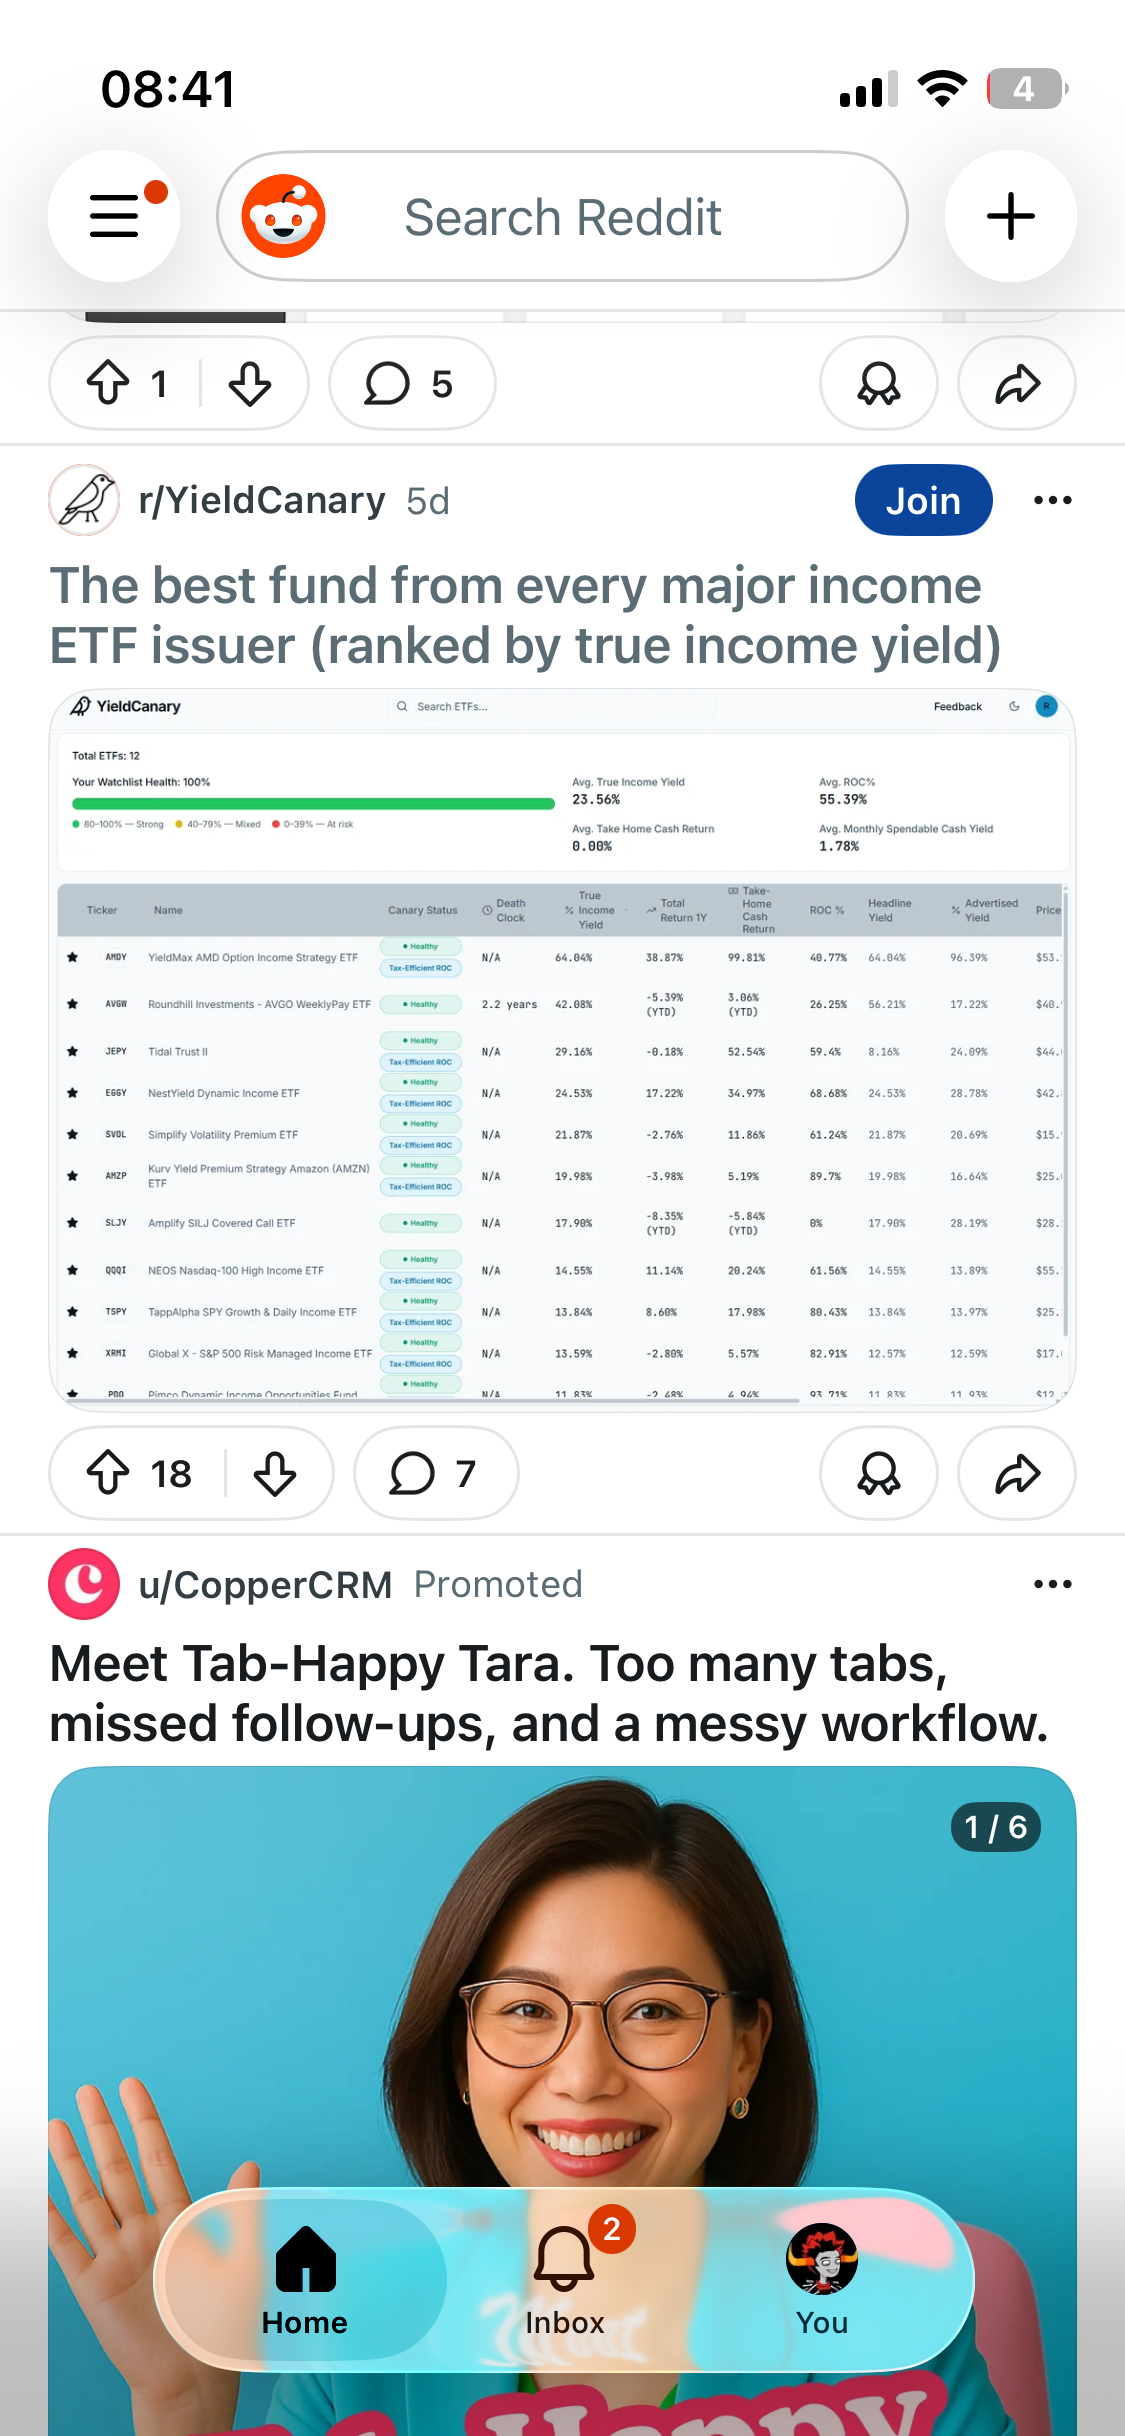
Task: Tap the Reddit Snoo logo
Action: pos(284,216)
